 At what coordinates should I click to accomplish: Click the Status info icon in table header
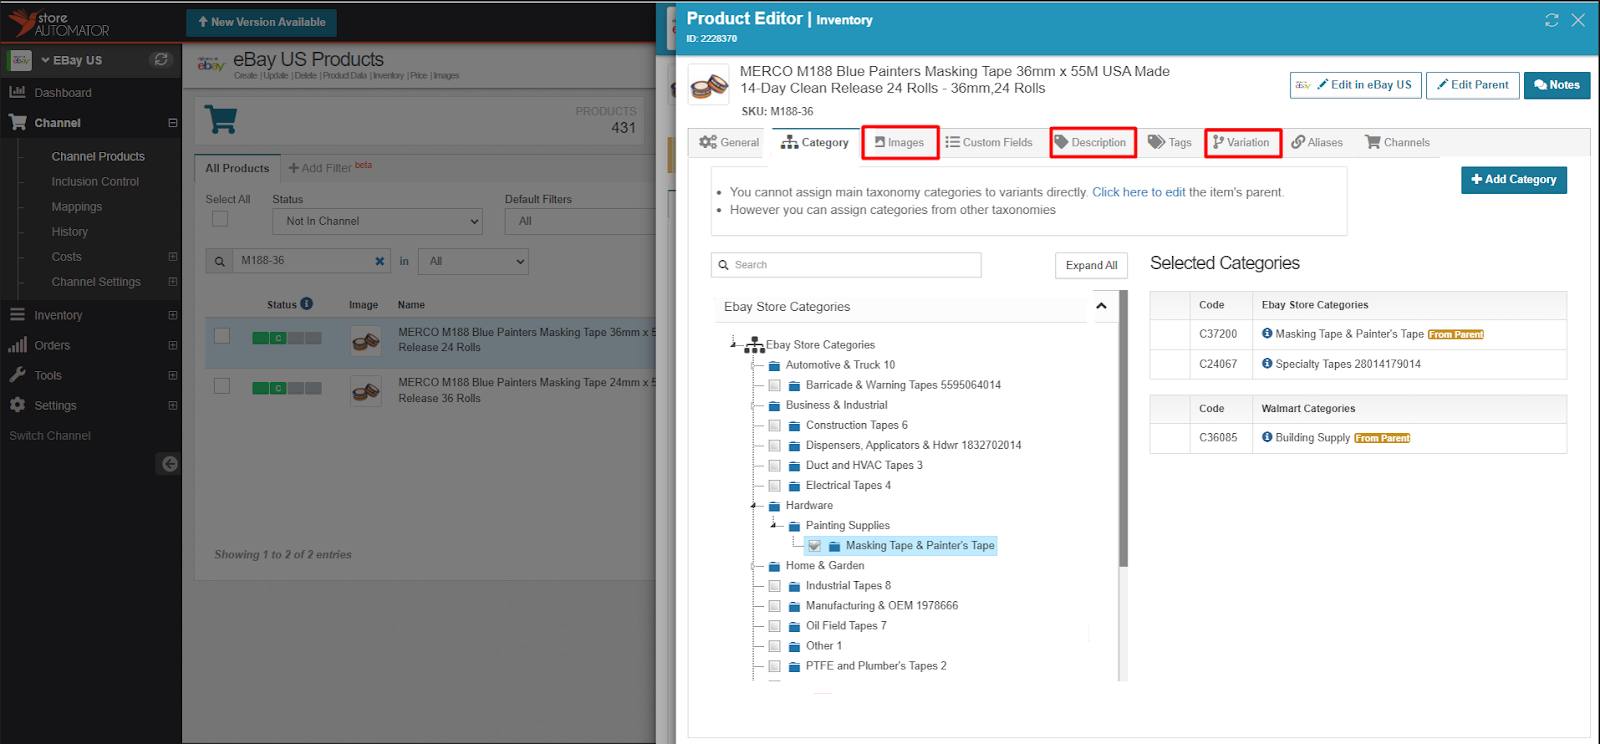click(x=307, y=304)
